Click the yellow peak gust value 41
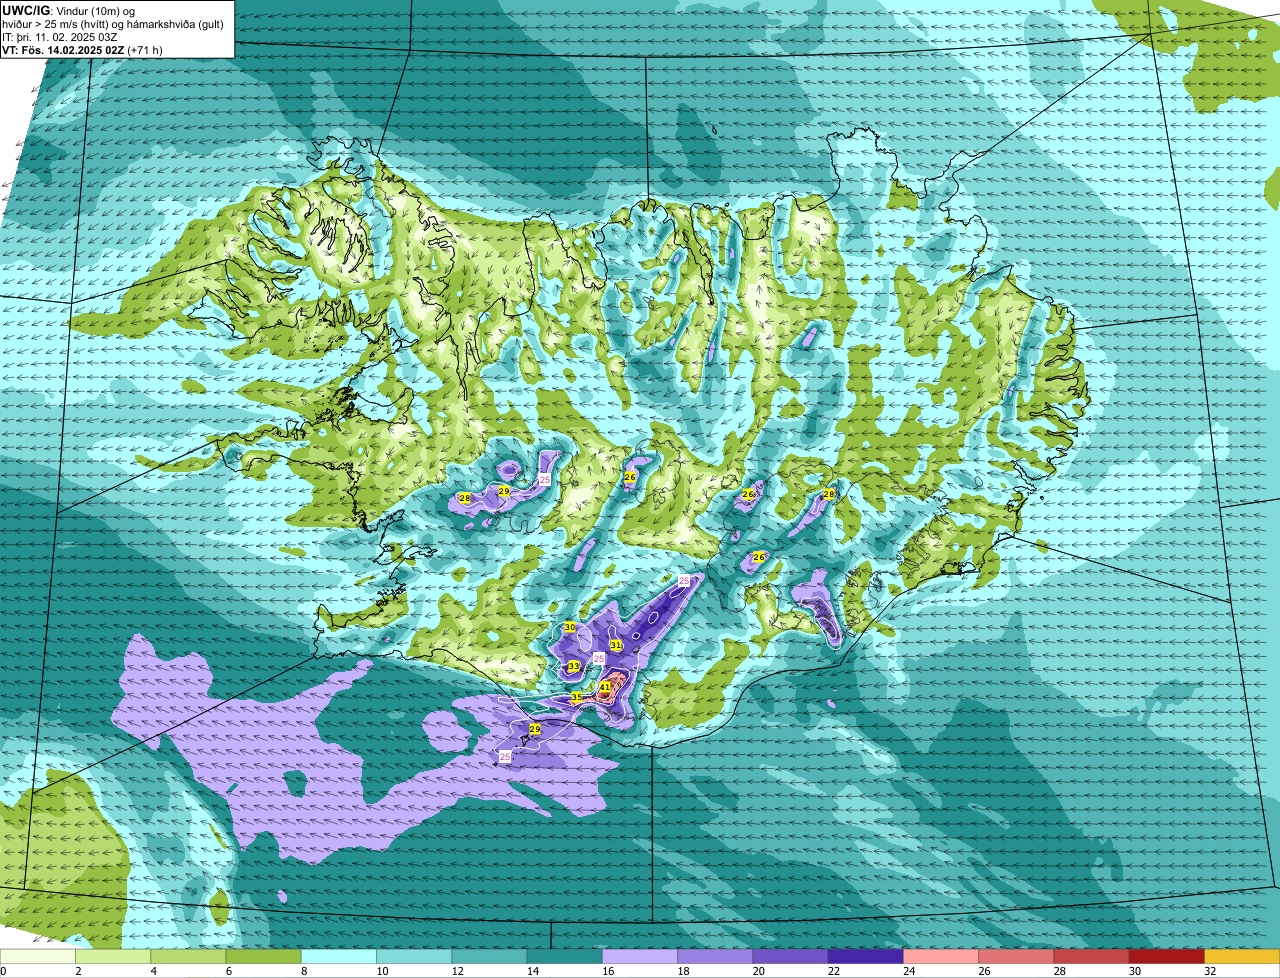This screenshot has width=1280, height=978. click(x=605, y=687)
